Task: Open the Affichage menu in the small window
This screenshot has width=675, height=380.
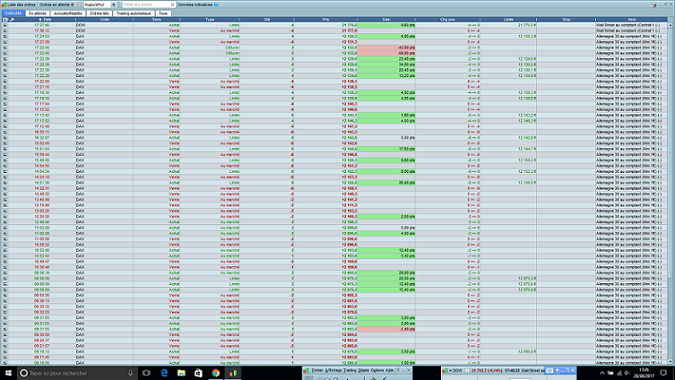Action: (x=333, y=370)
